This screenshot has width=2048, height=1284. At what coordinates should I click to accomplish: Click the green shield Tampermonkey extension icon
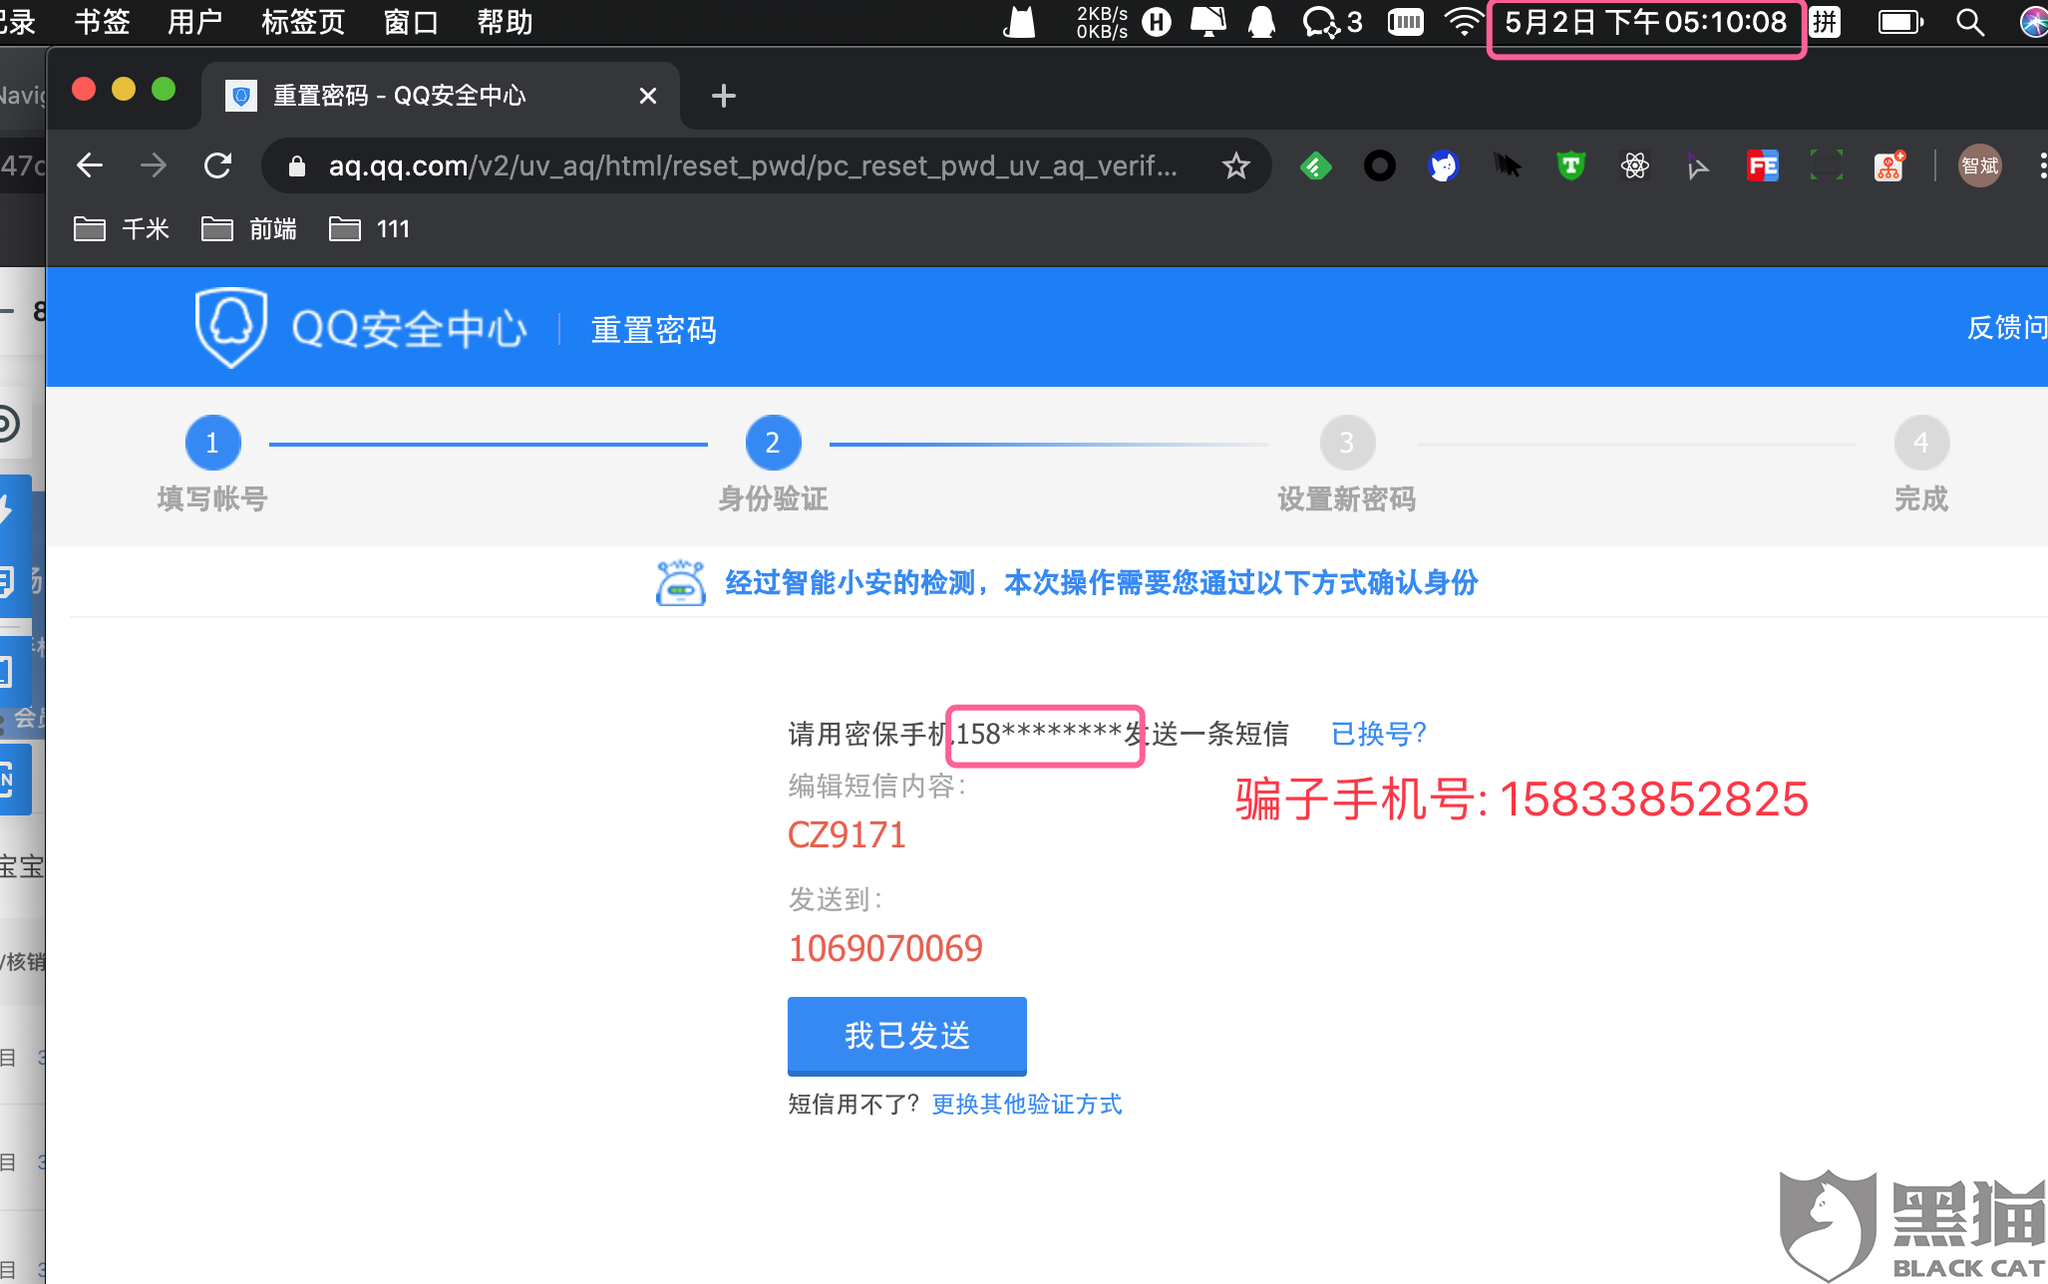click(1570, 165)
